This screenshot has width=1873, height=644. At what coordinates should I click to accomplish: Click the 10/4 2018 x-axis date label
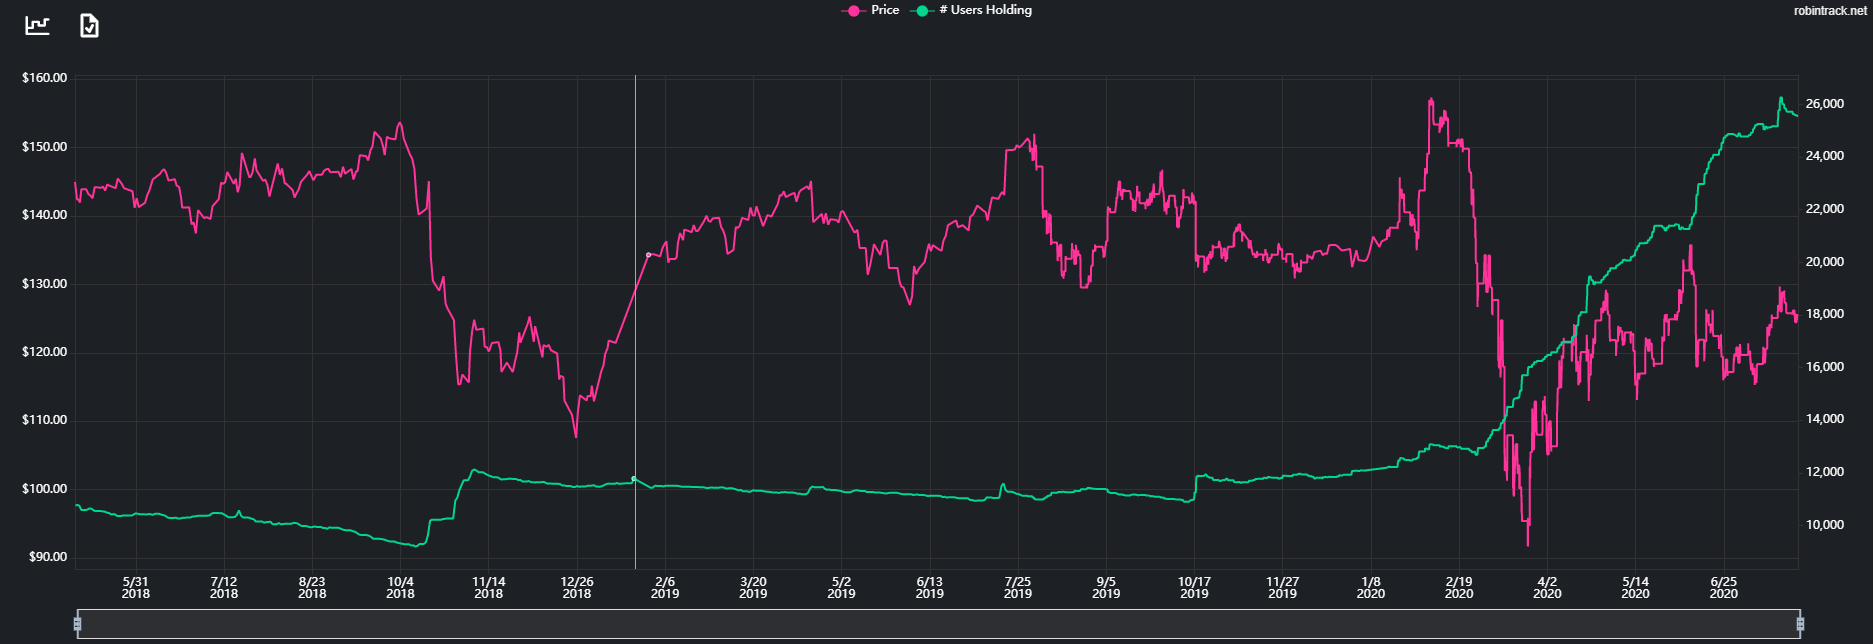pos(400,587)
